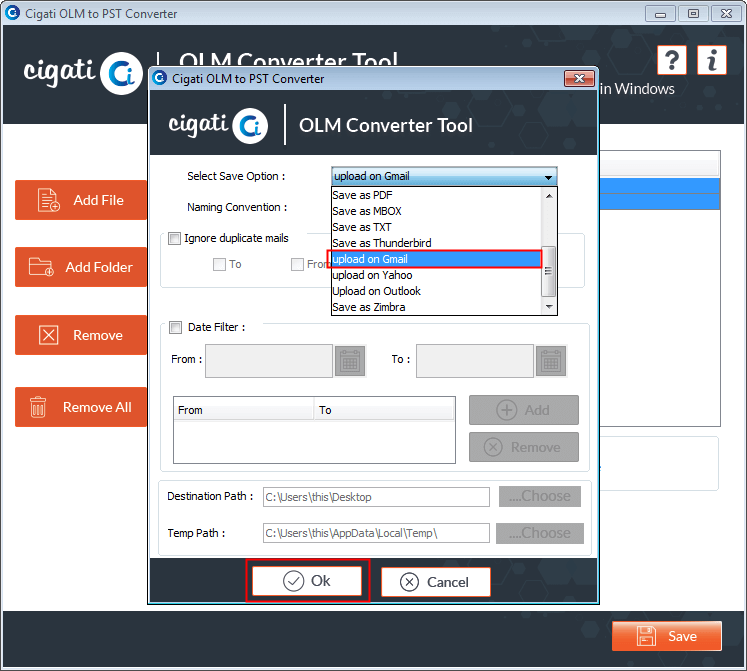Toggle the To checkbox under duplicate mails
This screenshot has width=747, height=671.
(x=219, y=264)
